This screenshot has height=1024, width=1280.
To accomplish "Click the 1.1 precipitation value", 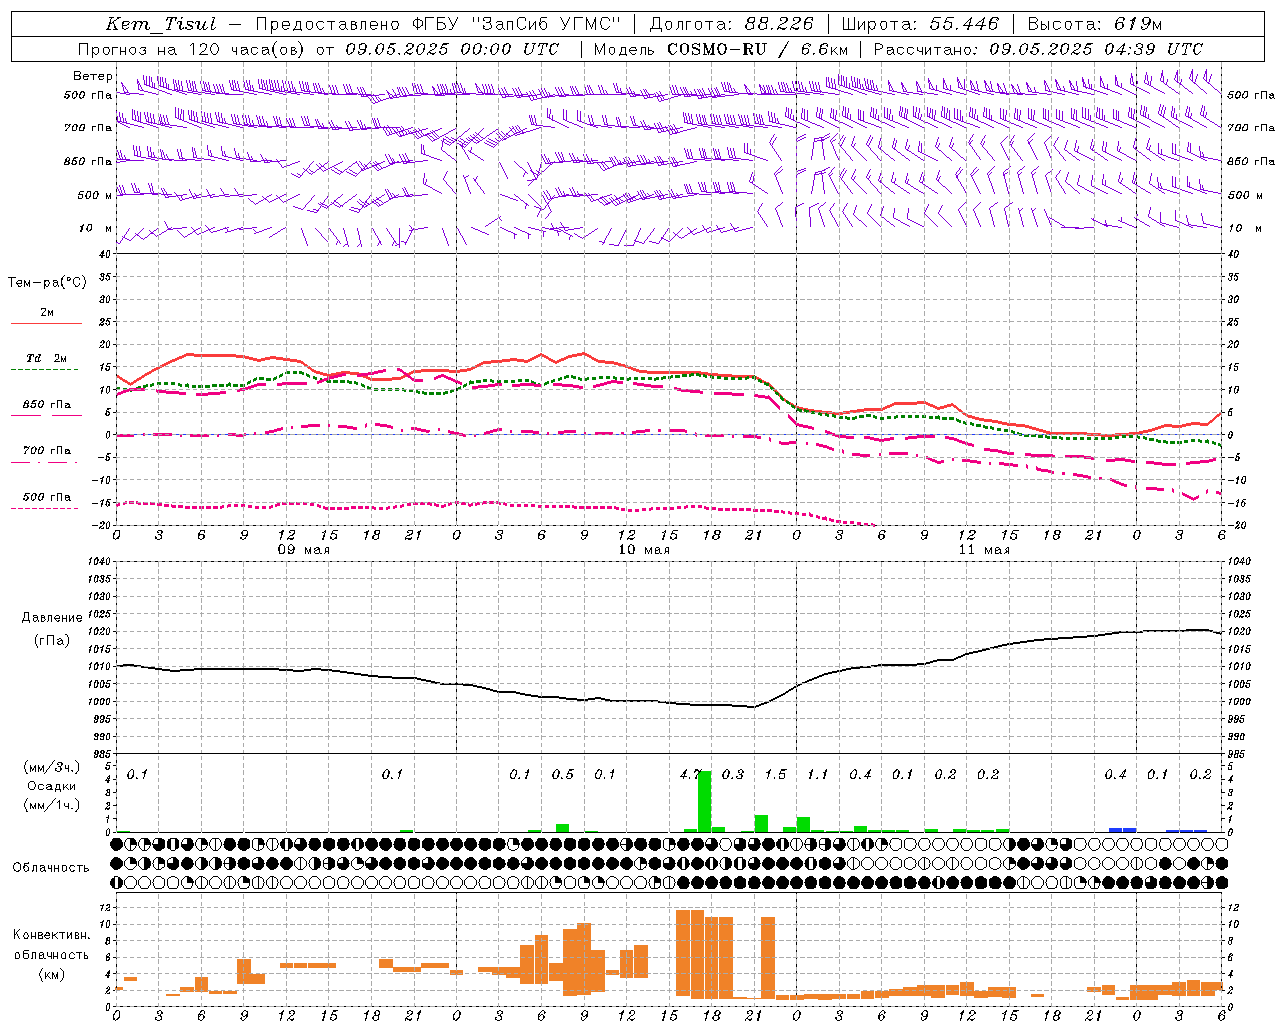I will pyautogui.click(x=817, y=775).
